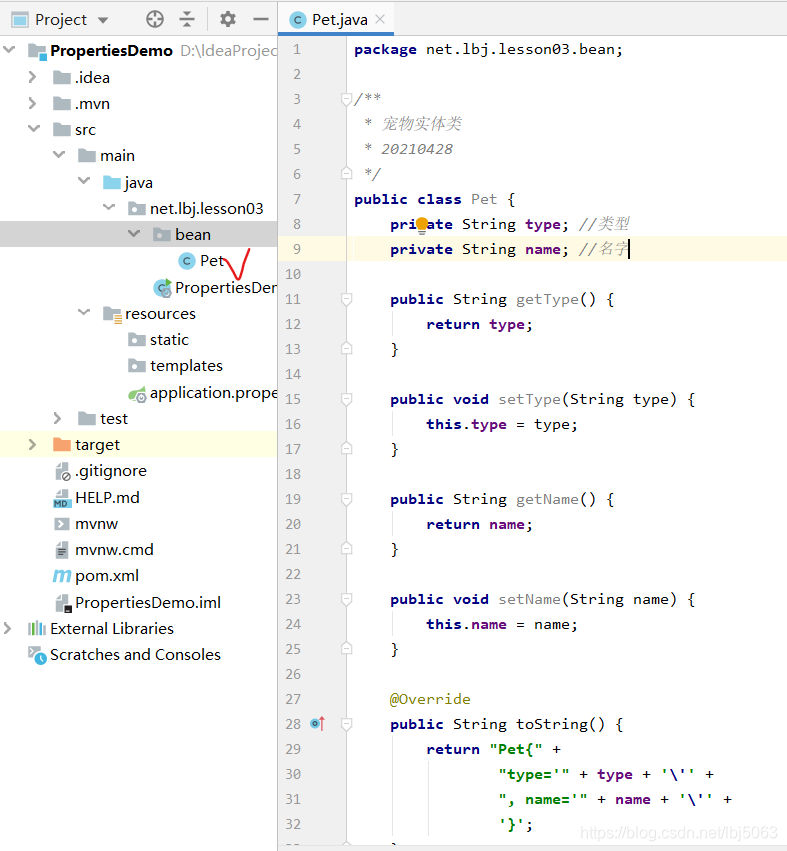
Task: Fold the setName method at line 23
Action: coord(346,599)
